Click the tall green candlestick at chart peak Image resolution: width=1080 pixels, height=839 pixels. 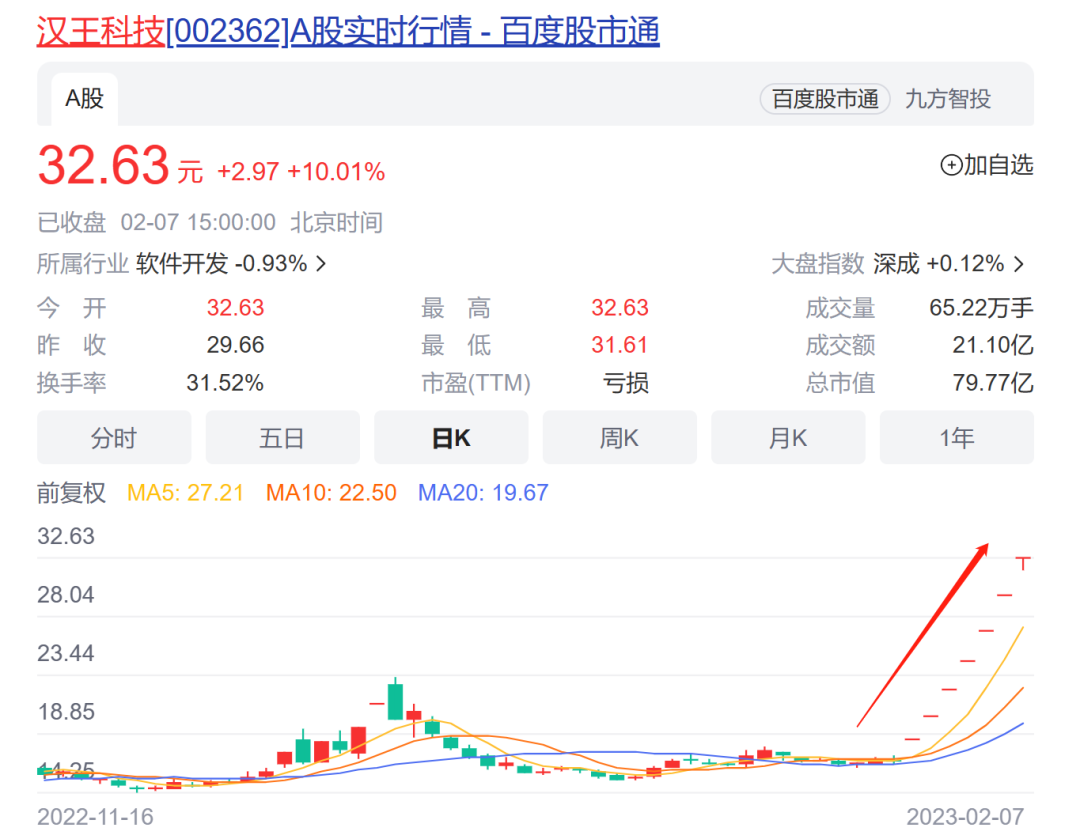coord(395,700)
